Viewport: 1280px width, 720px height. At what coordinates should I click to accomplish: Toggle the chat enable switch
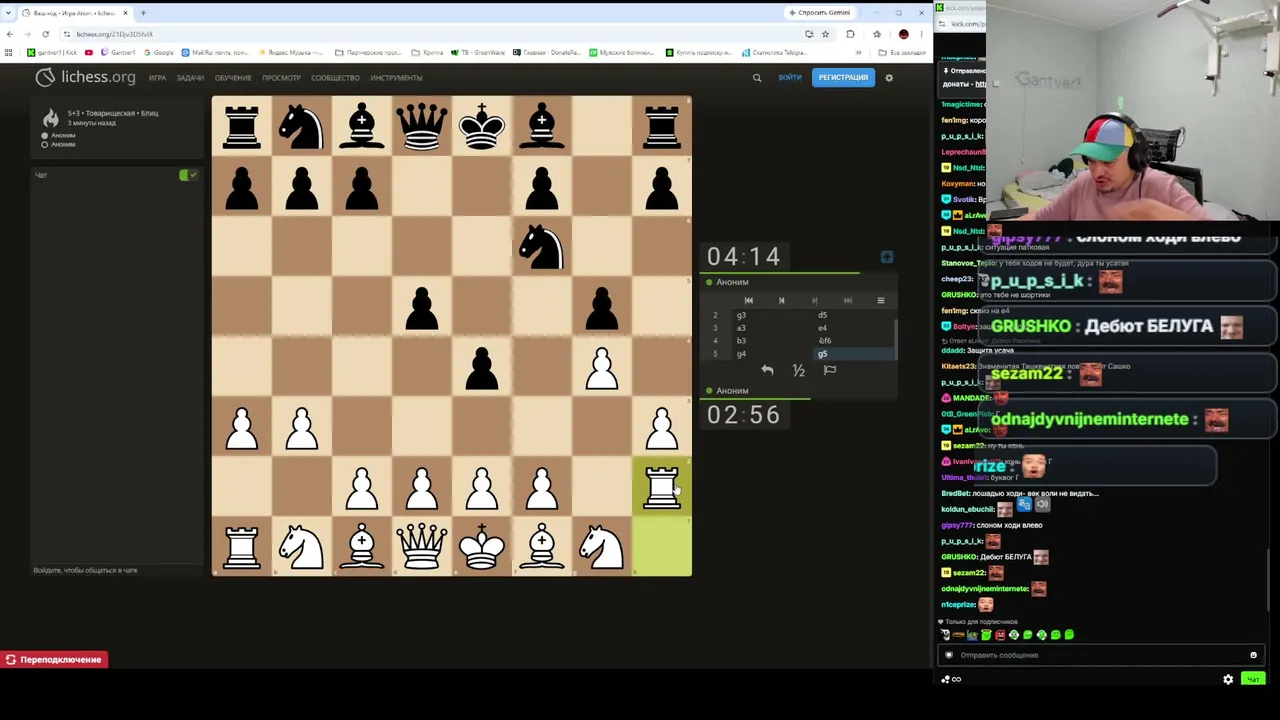click(188, 175)
